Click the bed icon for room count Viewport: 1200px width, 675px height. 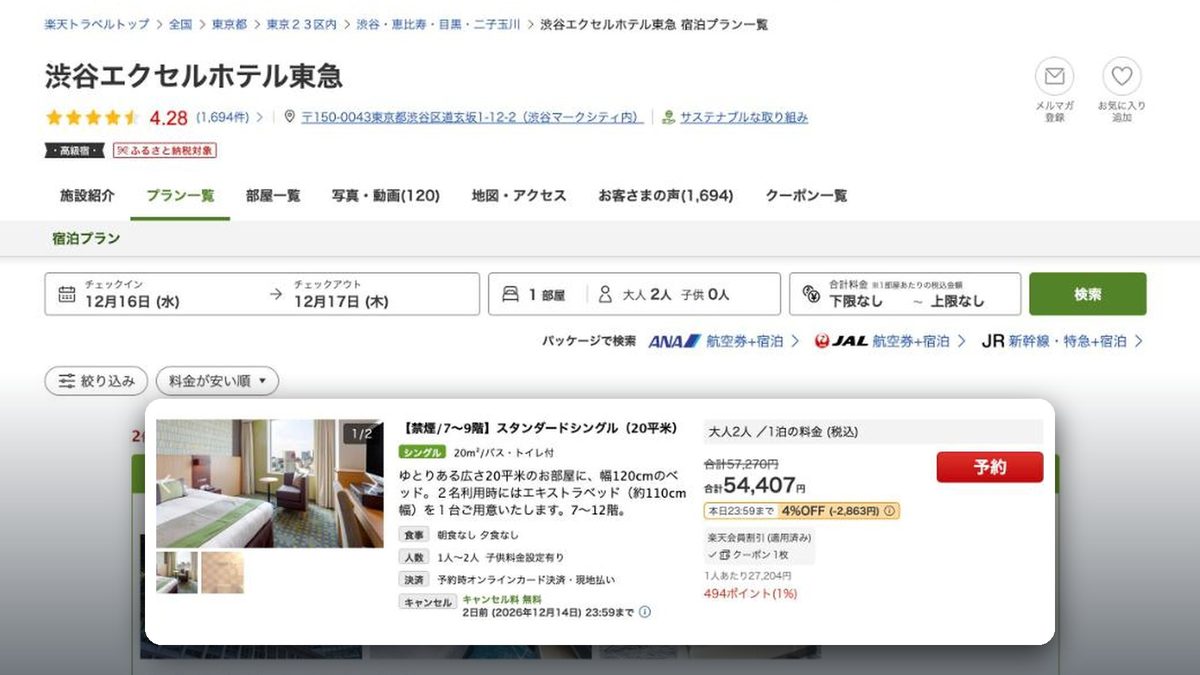pos(510,294)
